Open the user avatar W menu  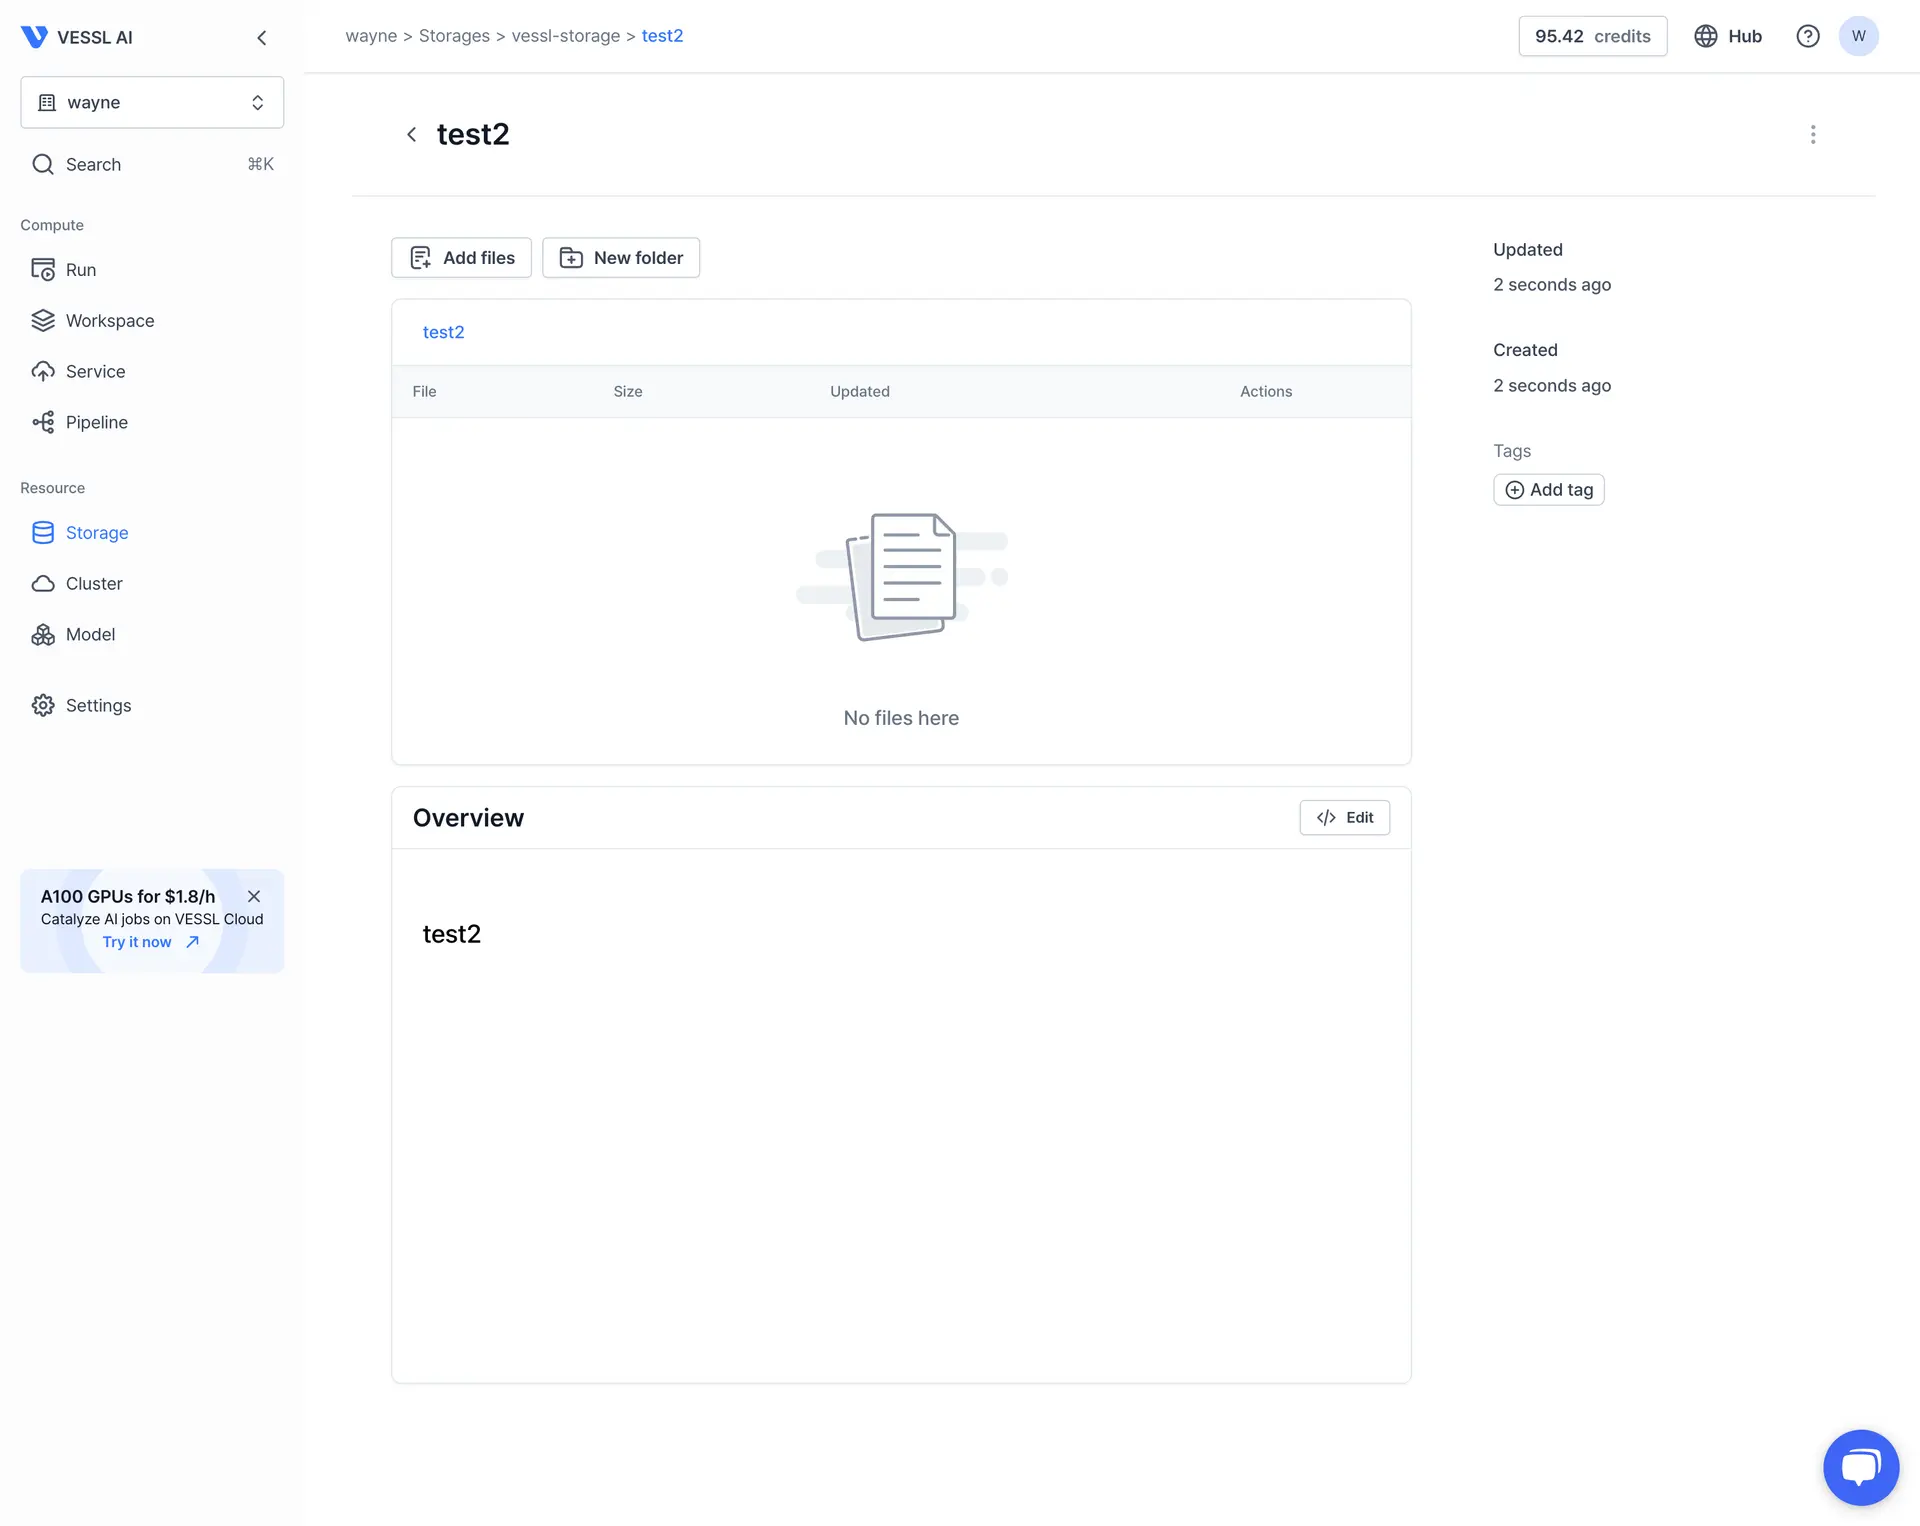click(1858, 36)
